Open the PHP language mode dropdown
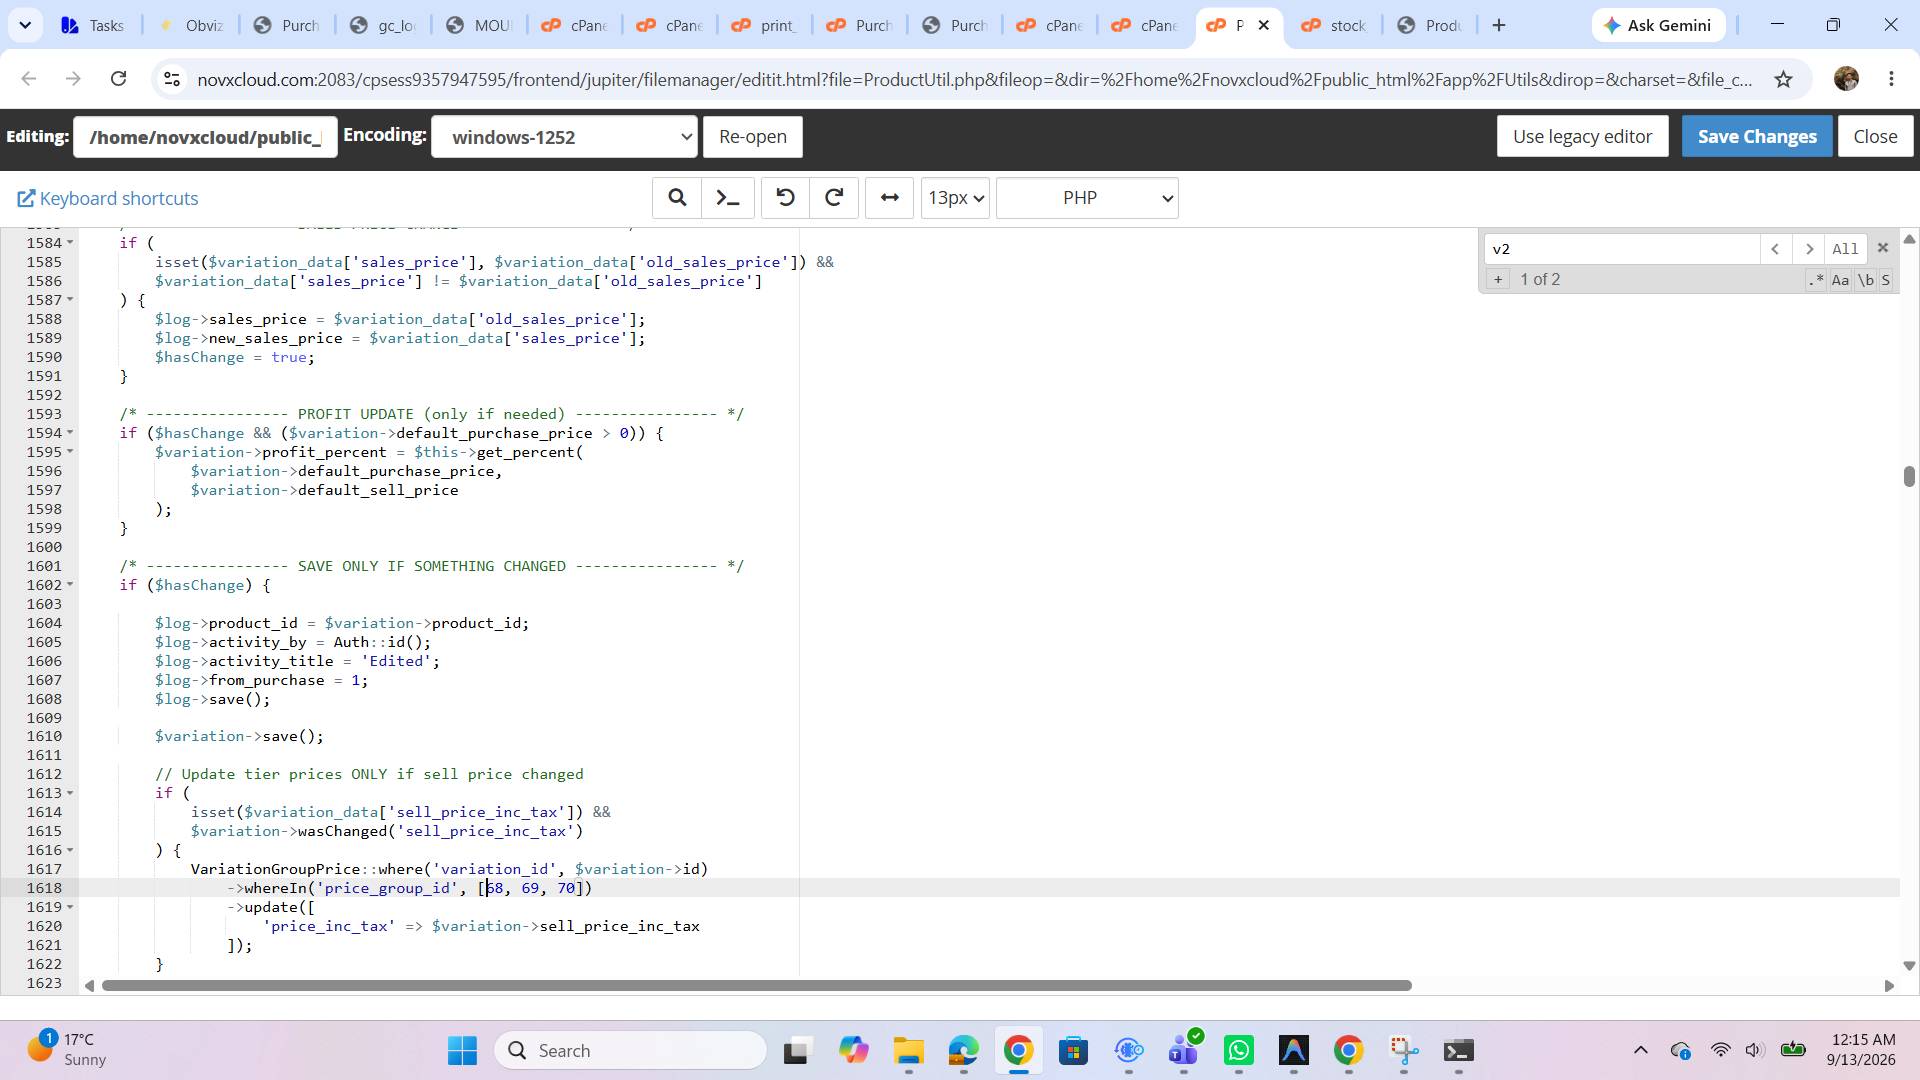1920x1080 pixels. tap(1087, 198)
